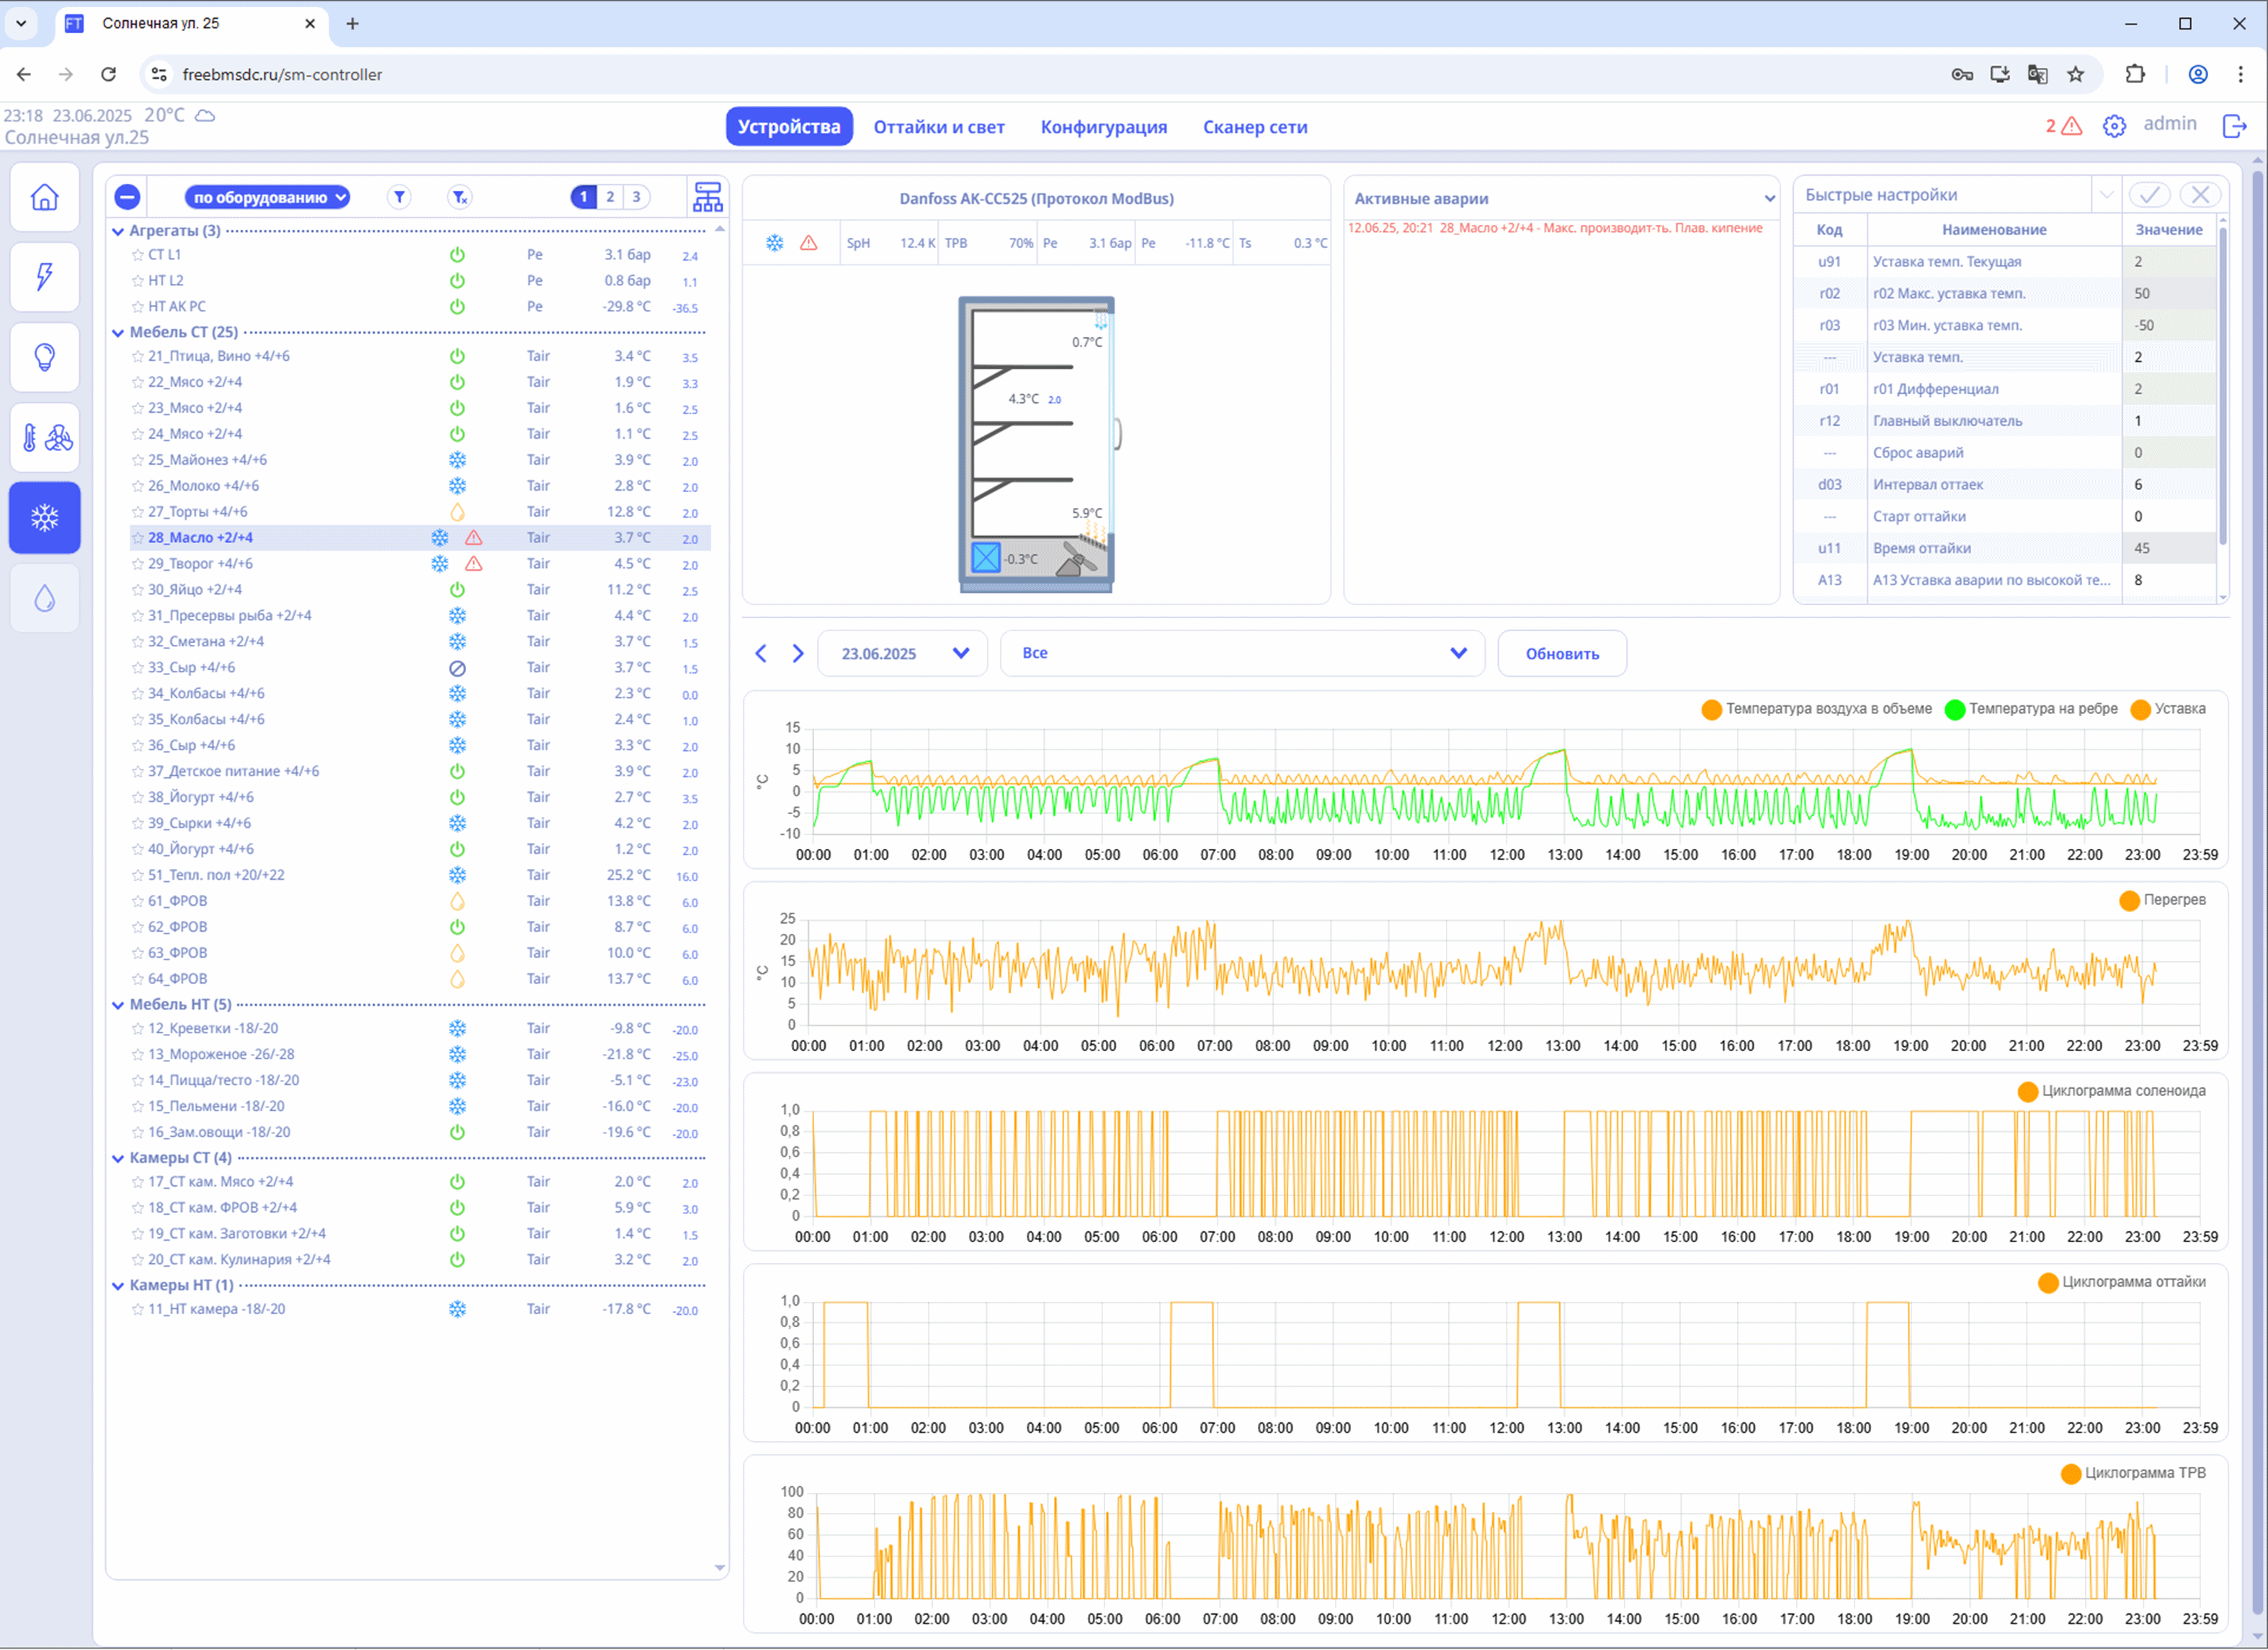The image size is (2268, 1650).
Task: Click the Обновить button
Action: (1561, 653)
